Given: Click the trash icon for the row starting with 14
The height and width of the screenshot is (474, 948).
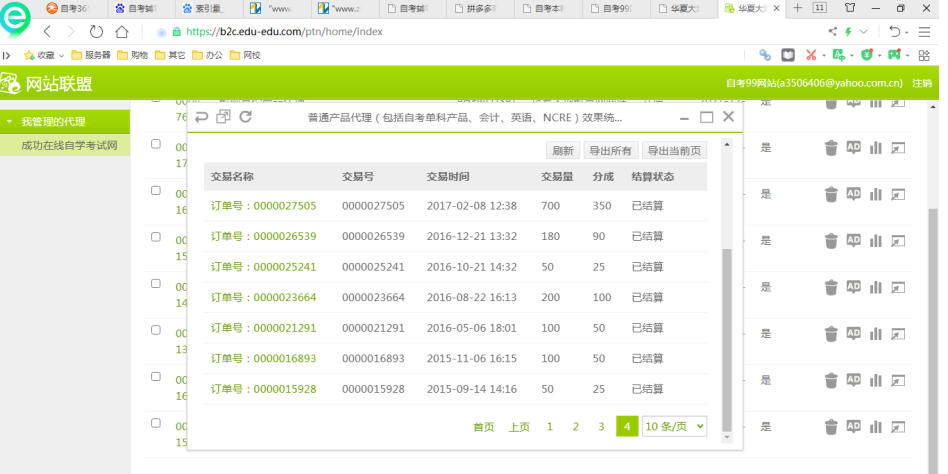Looking at the screenshot, I should (831, 287).
